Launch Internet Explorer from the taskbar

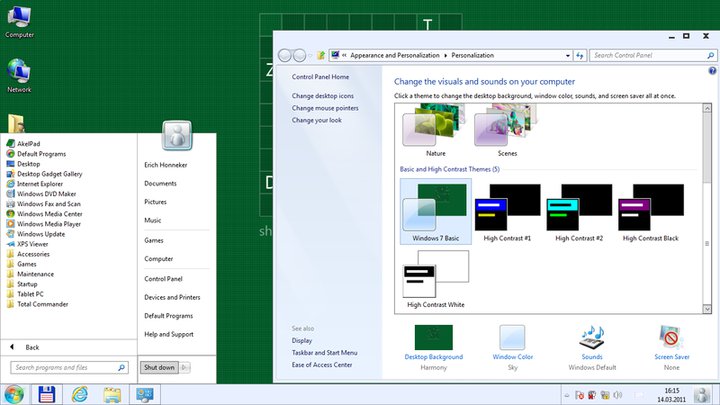pyautogui.click(x=79, y=394)
